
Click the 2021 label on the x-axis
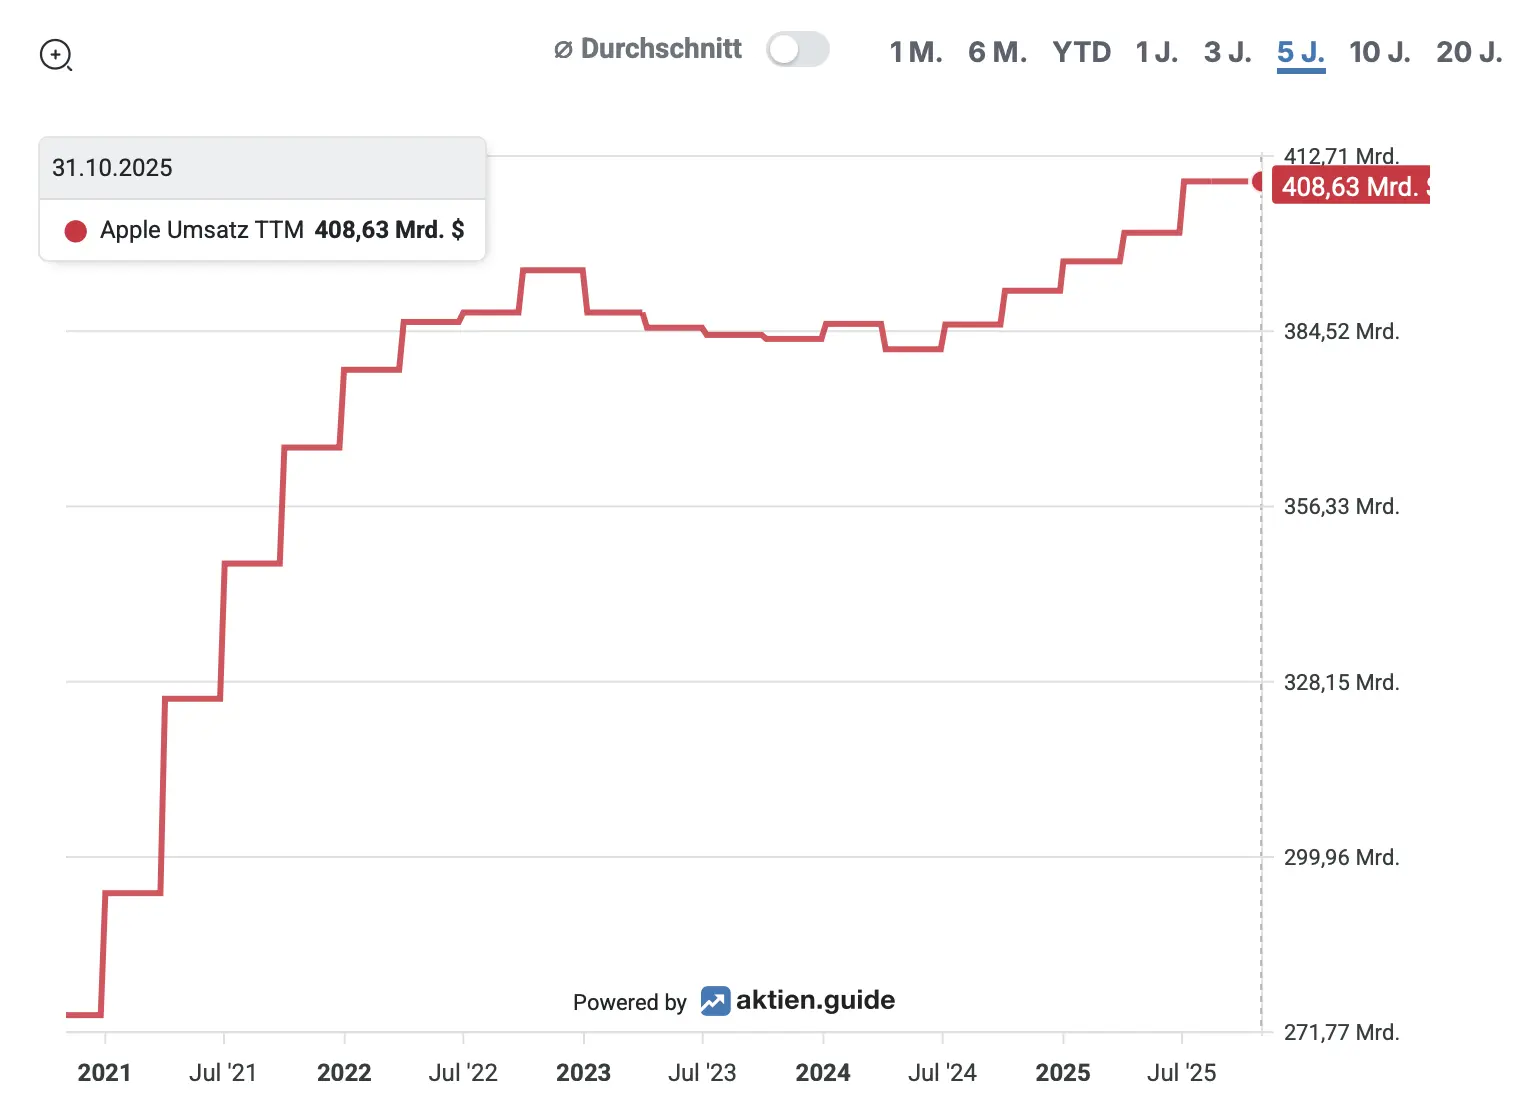pyautogui.click(x=104, y=1072)
